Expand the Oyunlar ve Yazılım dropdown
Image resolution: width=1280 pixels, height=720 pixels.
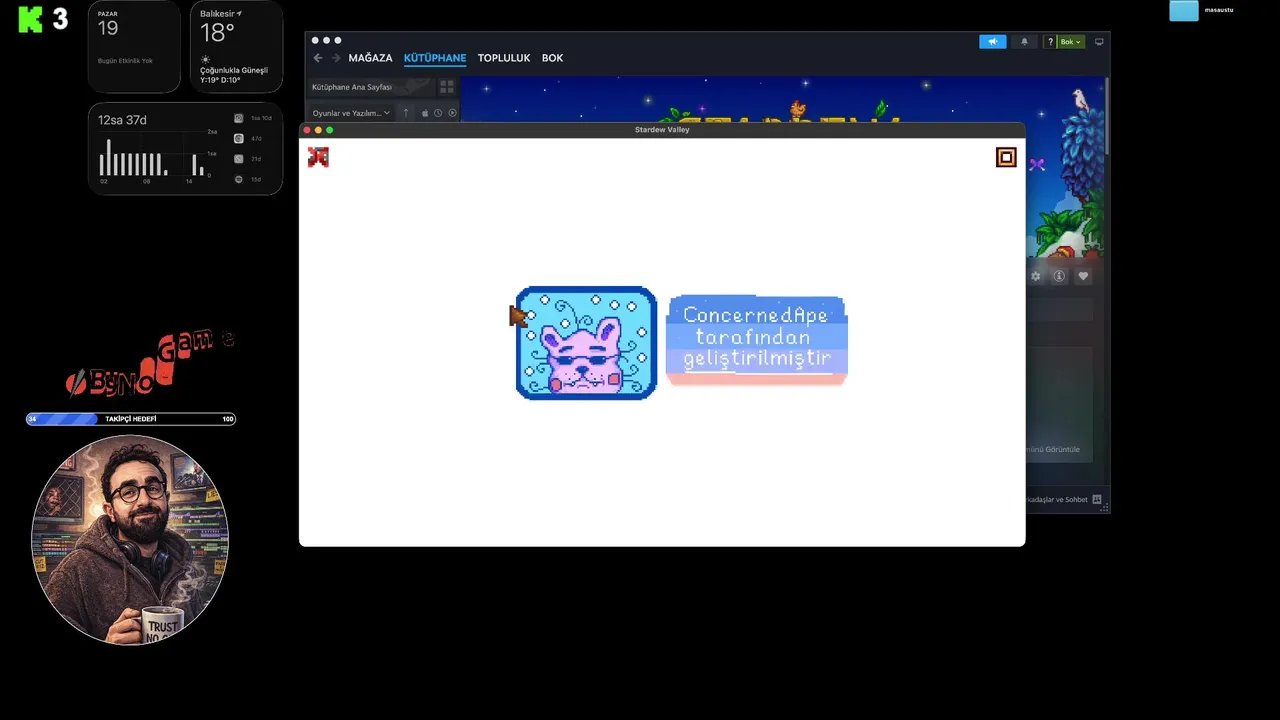351,113
